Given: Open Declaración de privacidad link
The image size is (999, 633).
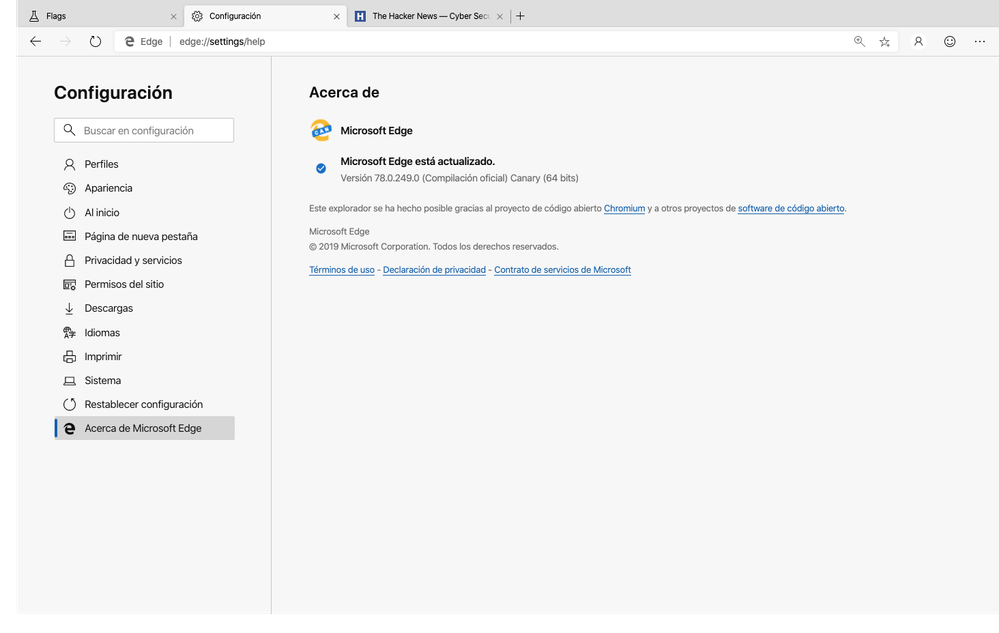Looking at the screenshot, I should [434, 270].
